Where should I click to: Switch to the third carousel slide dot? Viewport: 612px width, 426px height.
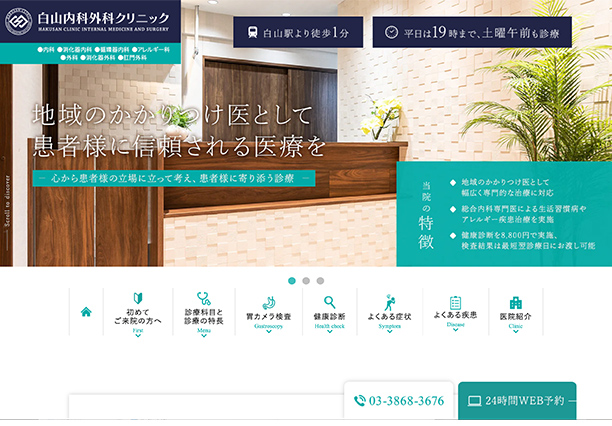320,281
